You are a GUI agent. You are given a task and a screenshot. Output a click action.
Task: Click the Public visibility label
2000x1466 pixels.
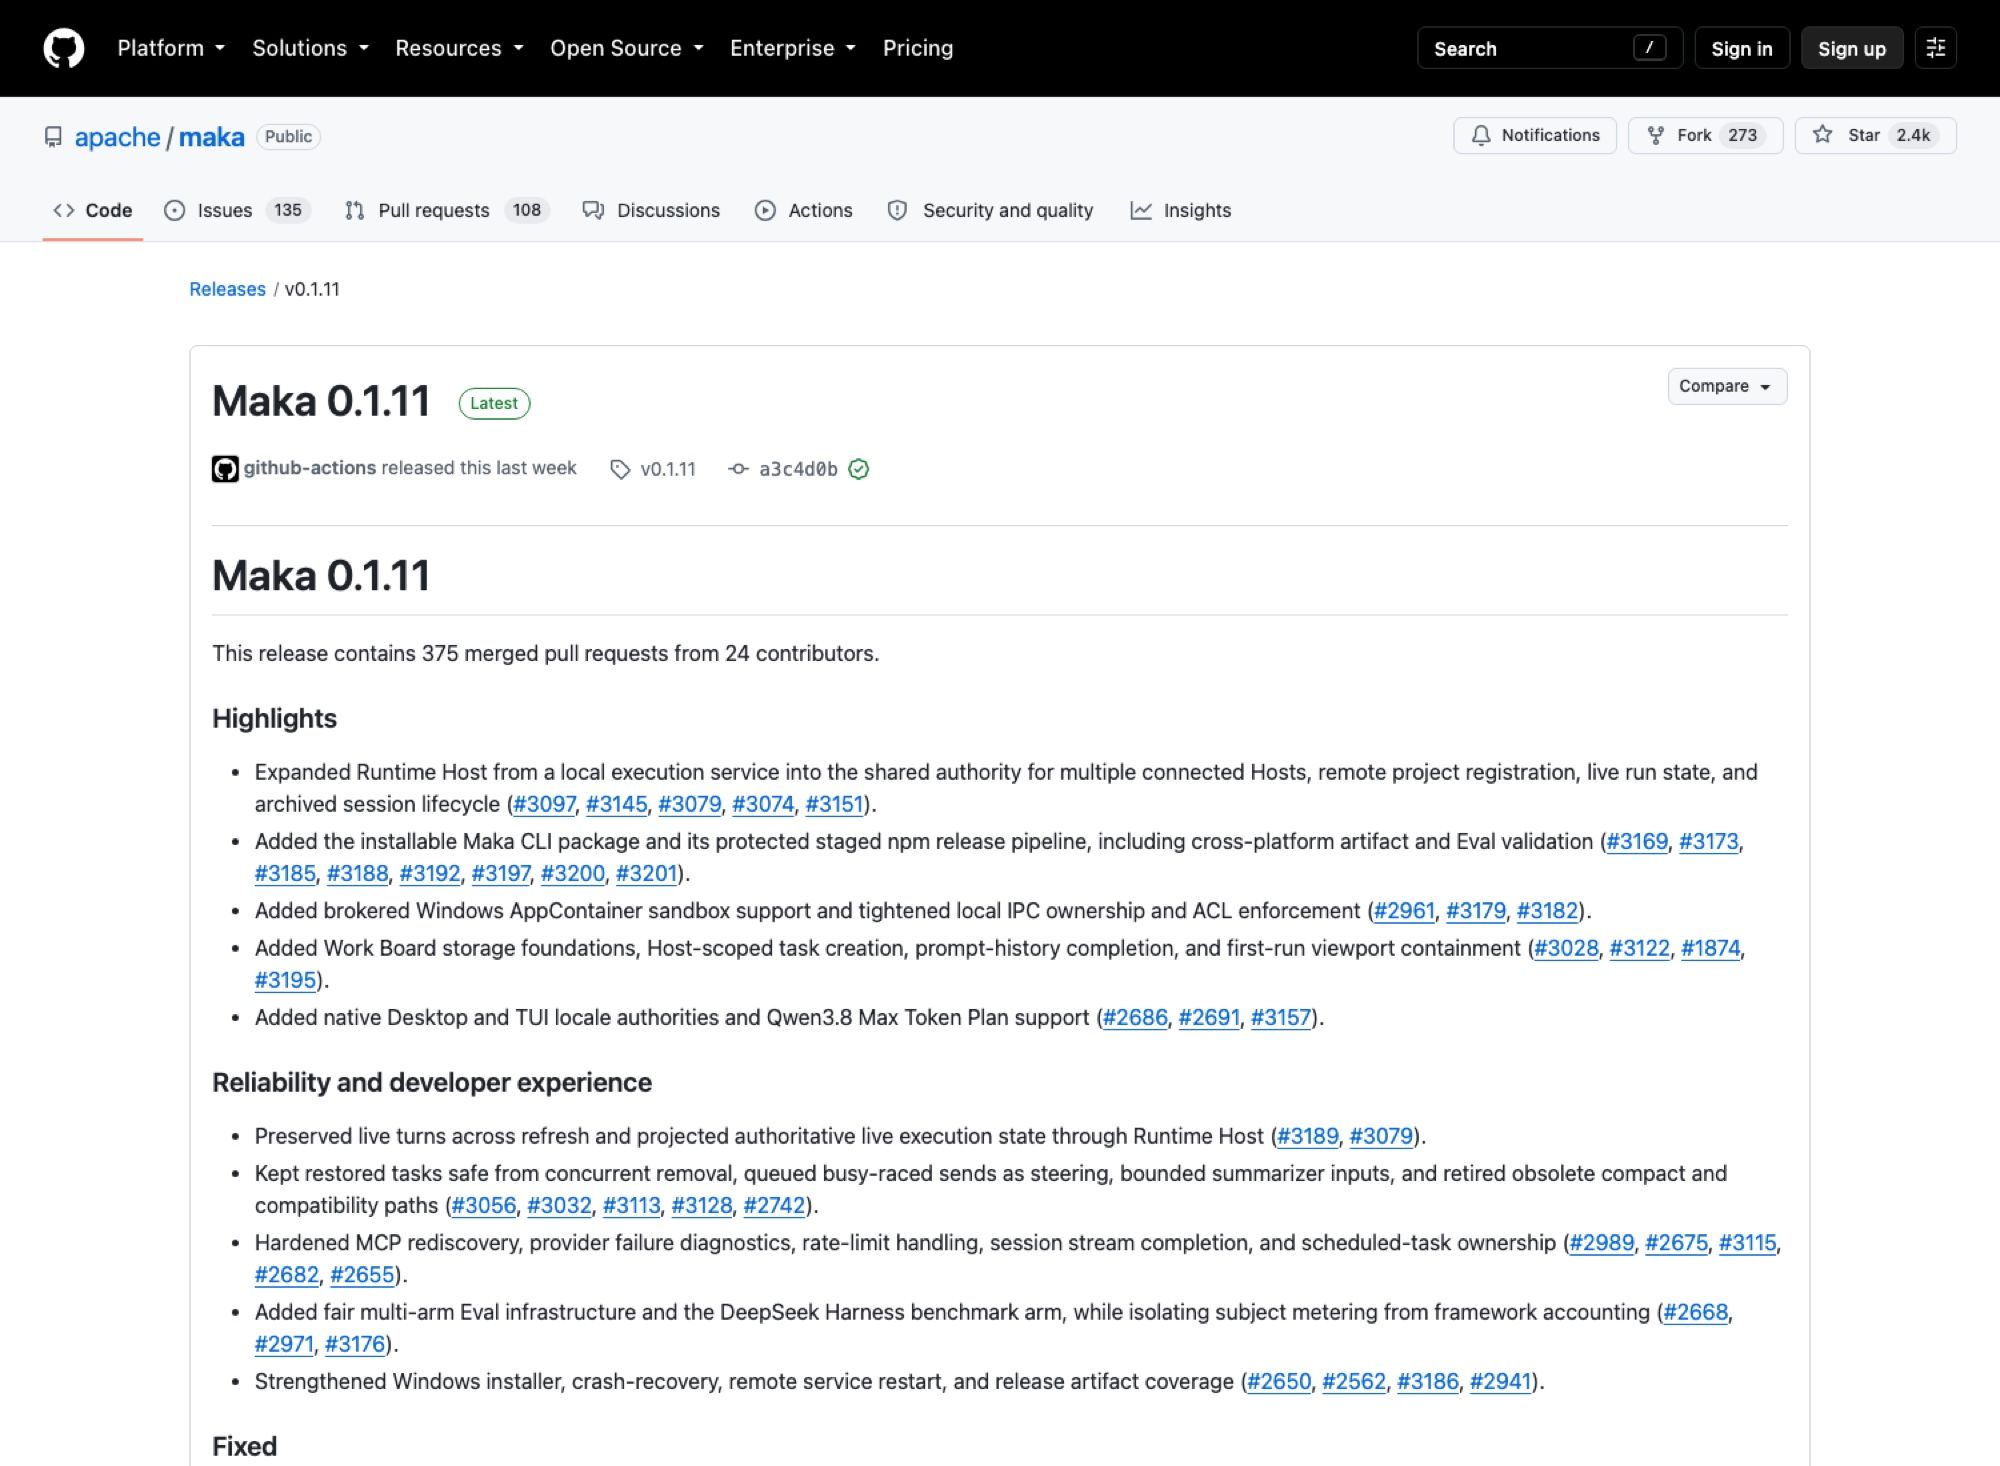[x=288, y=137]
